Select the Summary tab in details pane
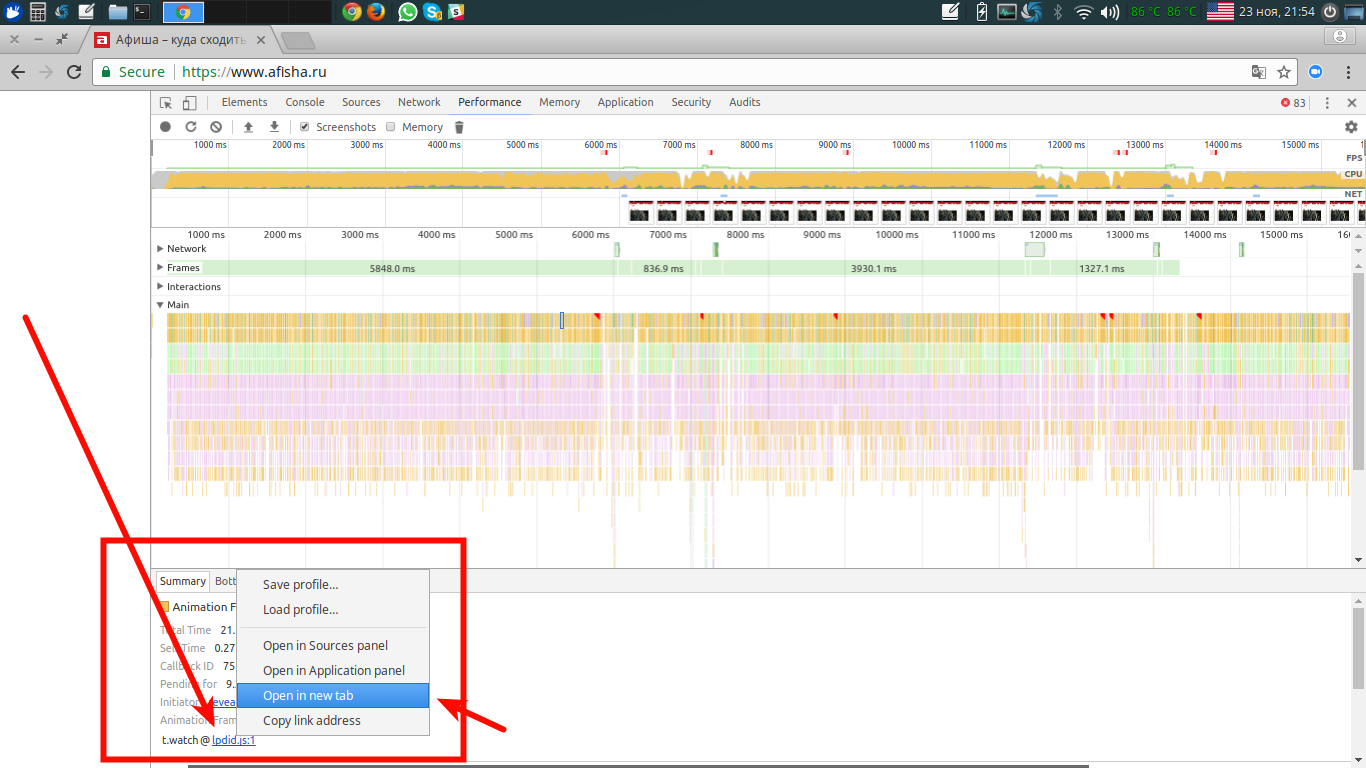The height and width of the screenshot is (768, 1366). 183,581
